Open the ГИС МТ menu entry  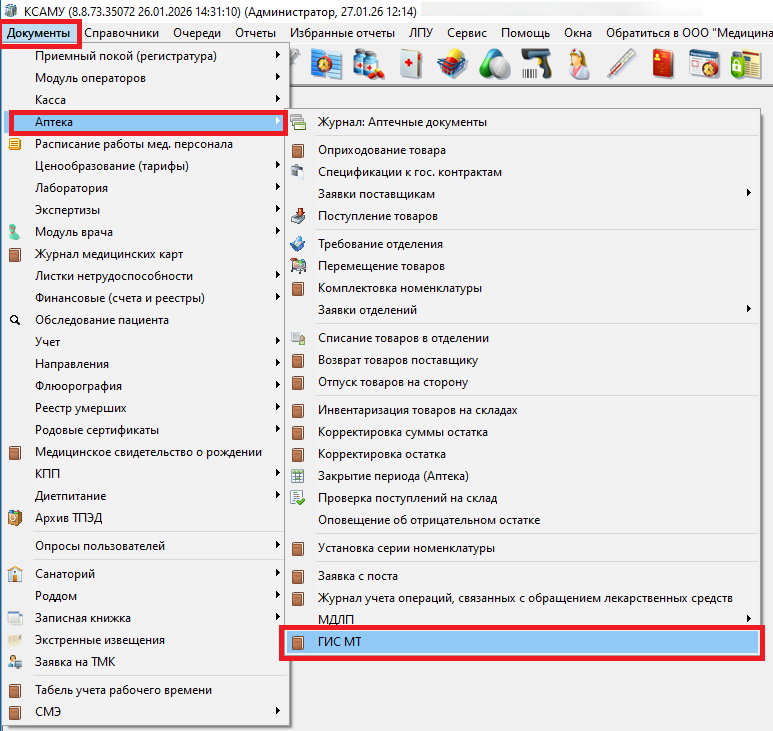339,642
